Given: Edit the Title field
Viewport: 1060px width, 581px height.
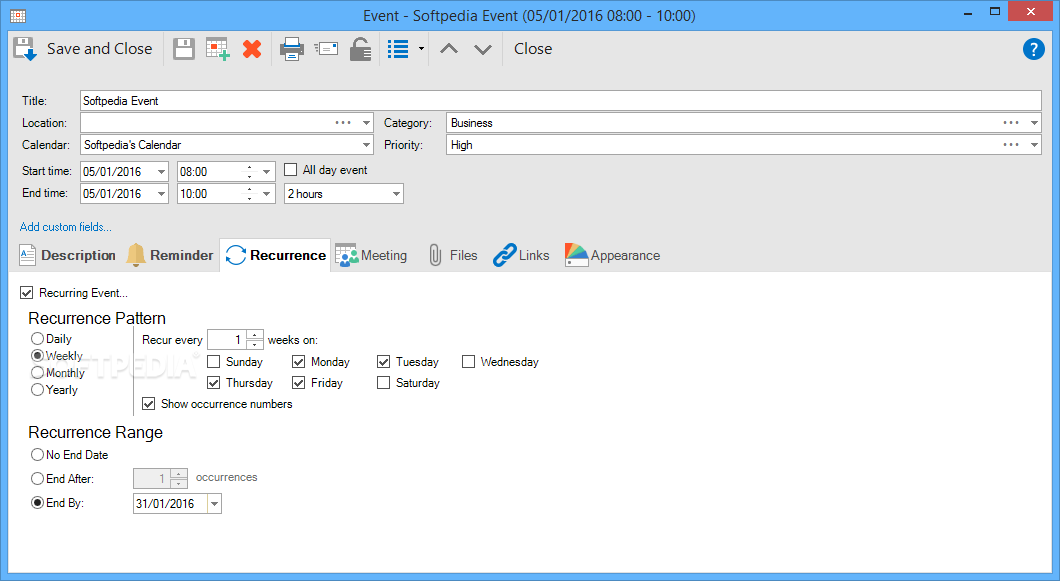Looking at the screenshot, I should coord(560,101).
